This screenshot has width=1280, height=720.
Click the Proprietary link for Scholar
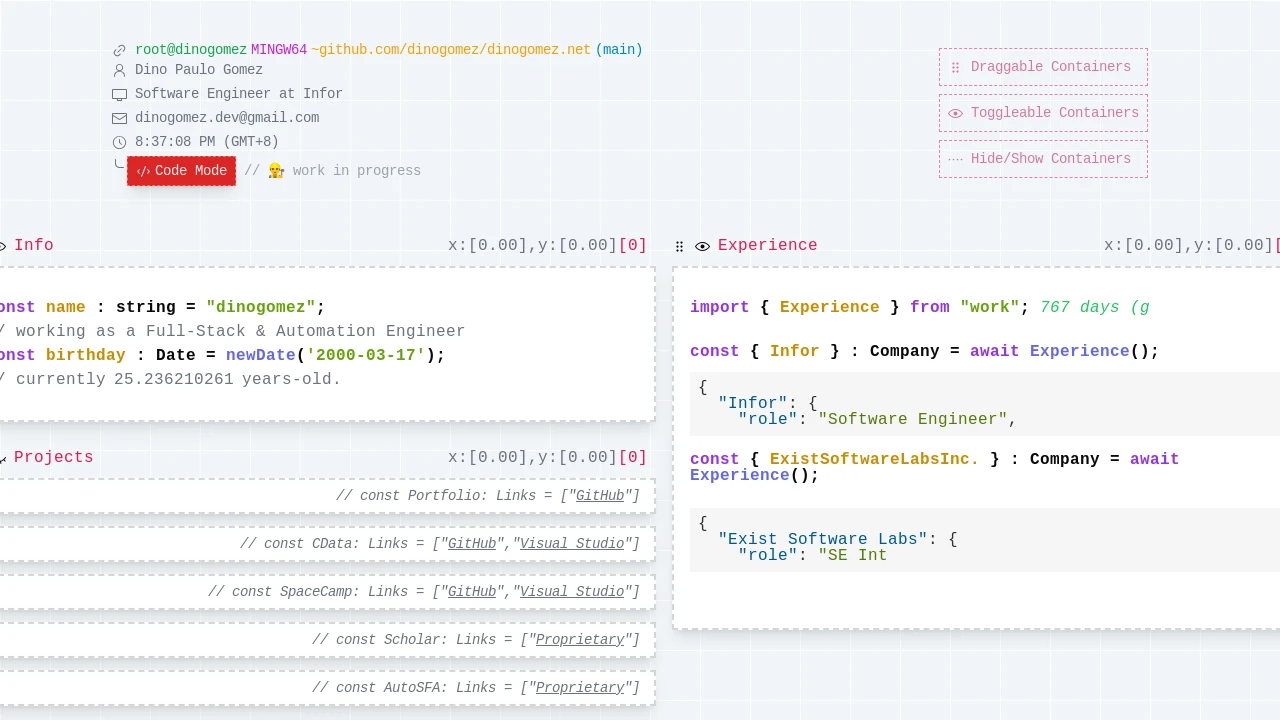coord(580,640)
